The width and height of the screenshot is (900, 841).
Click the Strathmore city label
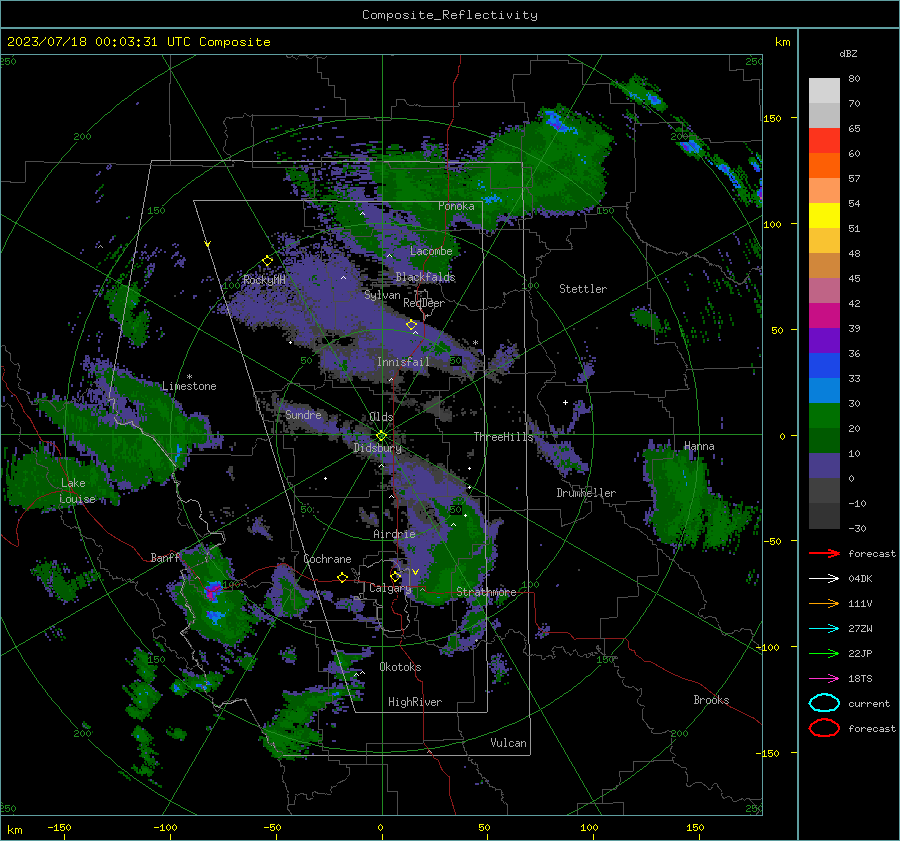tap(486, 592)
